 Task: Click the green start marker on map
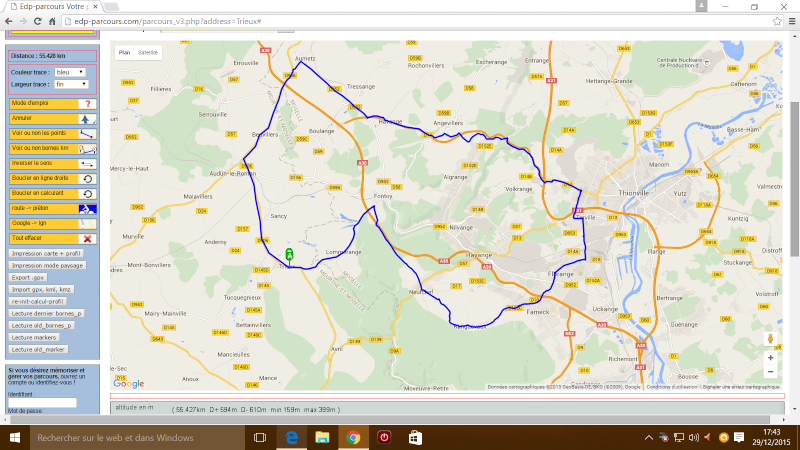click(x=289, y=257)
